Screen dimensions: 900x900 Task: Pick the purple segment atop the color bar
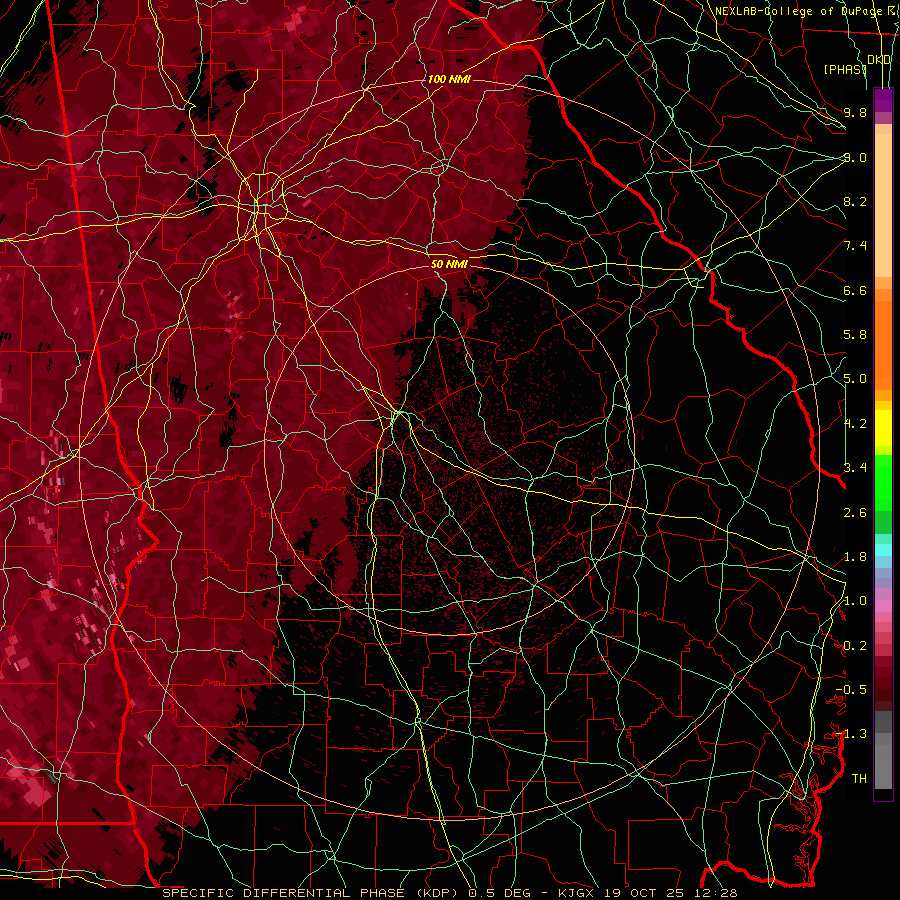883,100
